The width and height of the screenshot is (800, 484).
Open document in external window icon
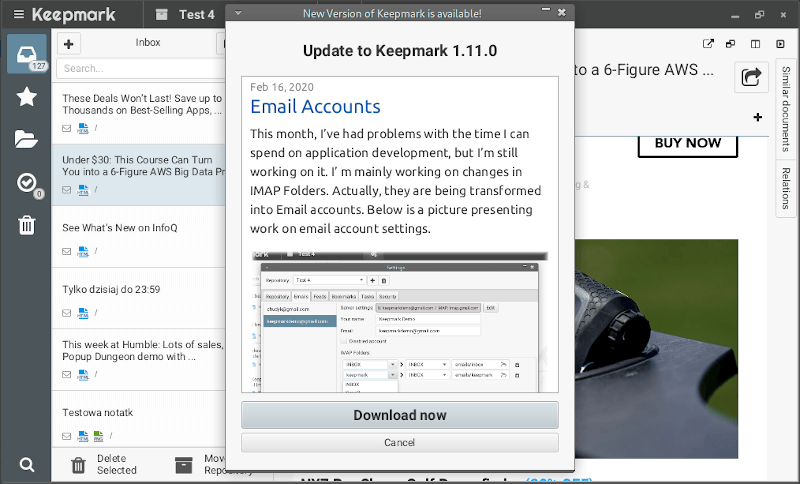pos(709,44)
